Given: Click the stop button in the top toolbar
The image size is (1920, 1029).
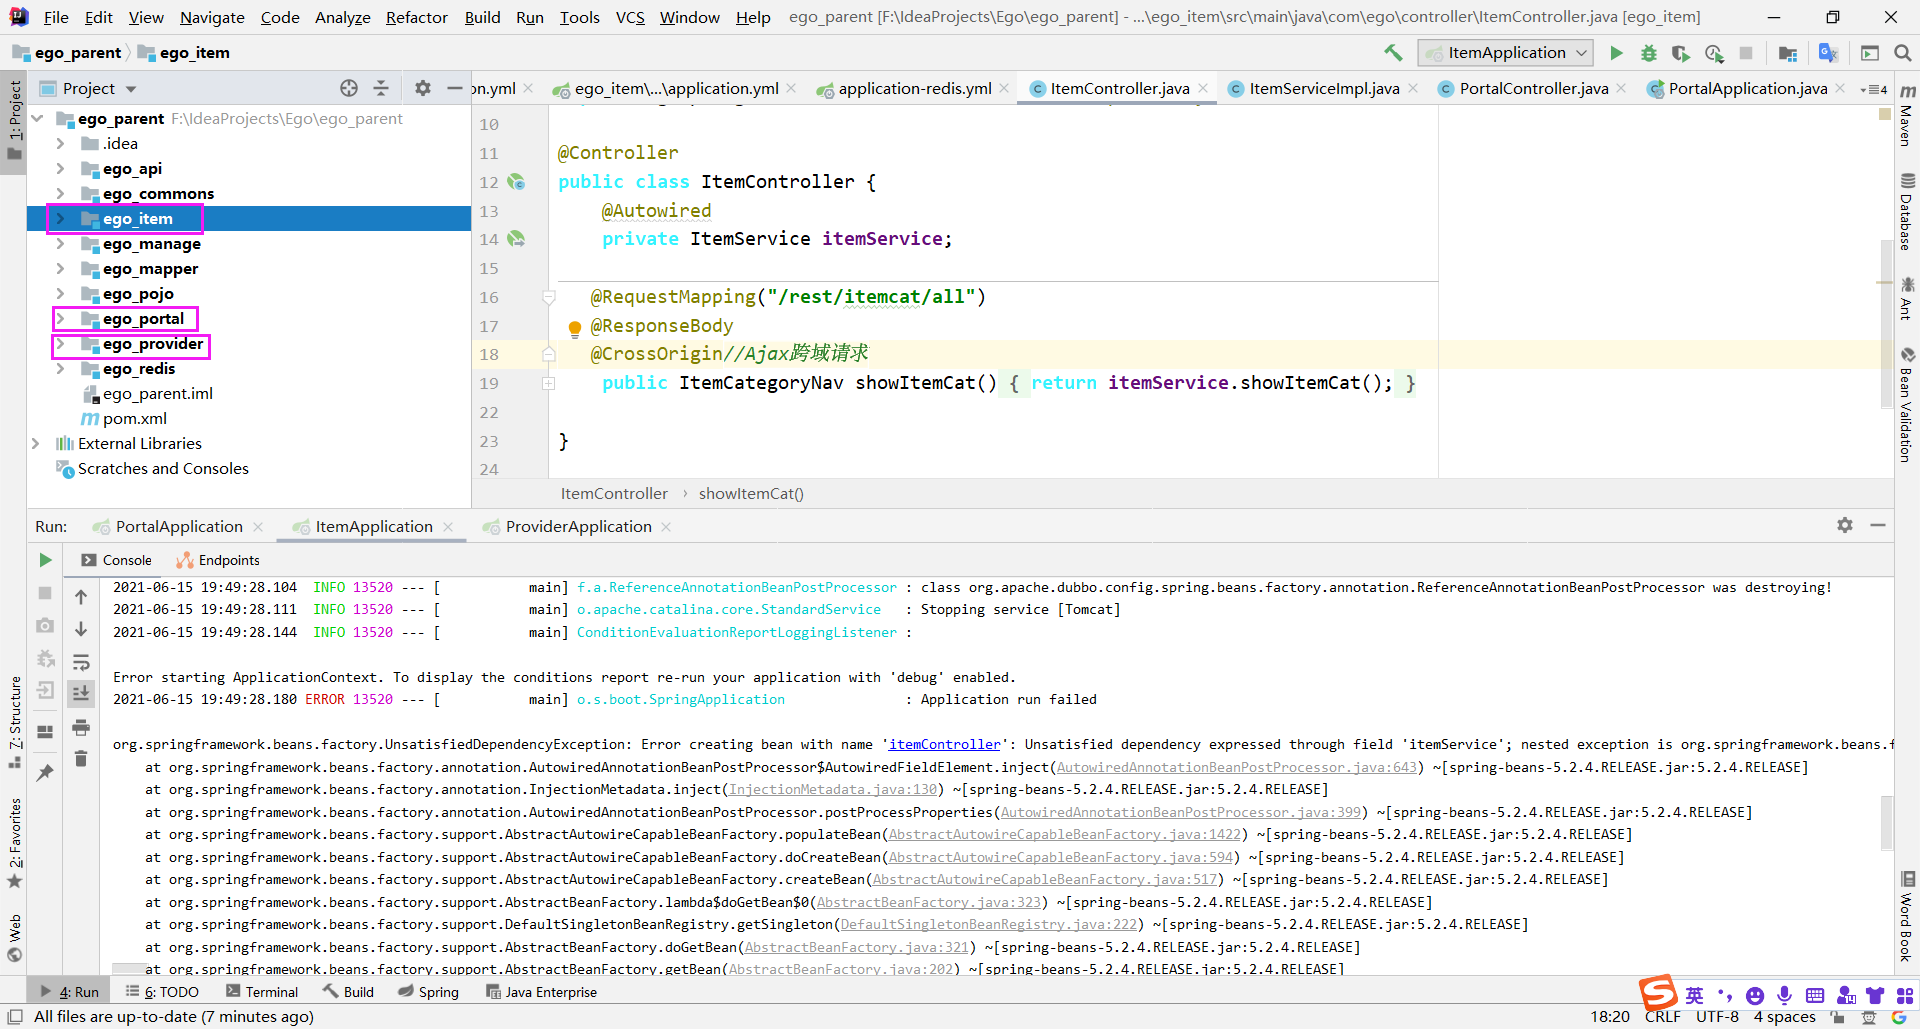Looking at the screenshot, I should pyautogui.click(x=1746, y=53).
